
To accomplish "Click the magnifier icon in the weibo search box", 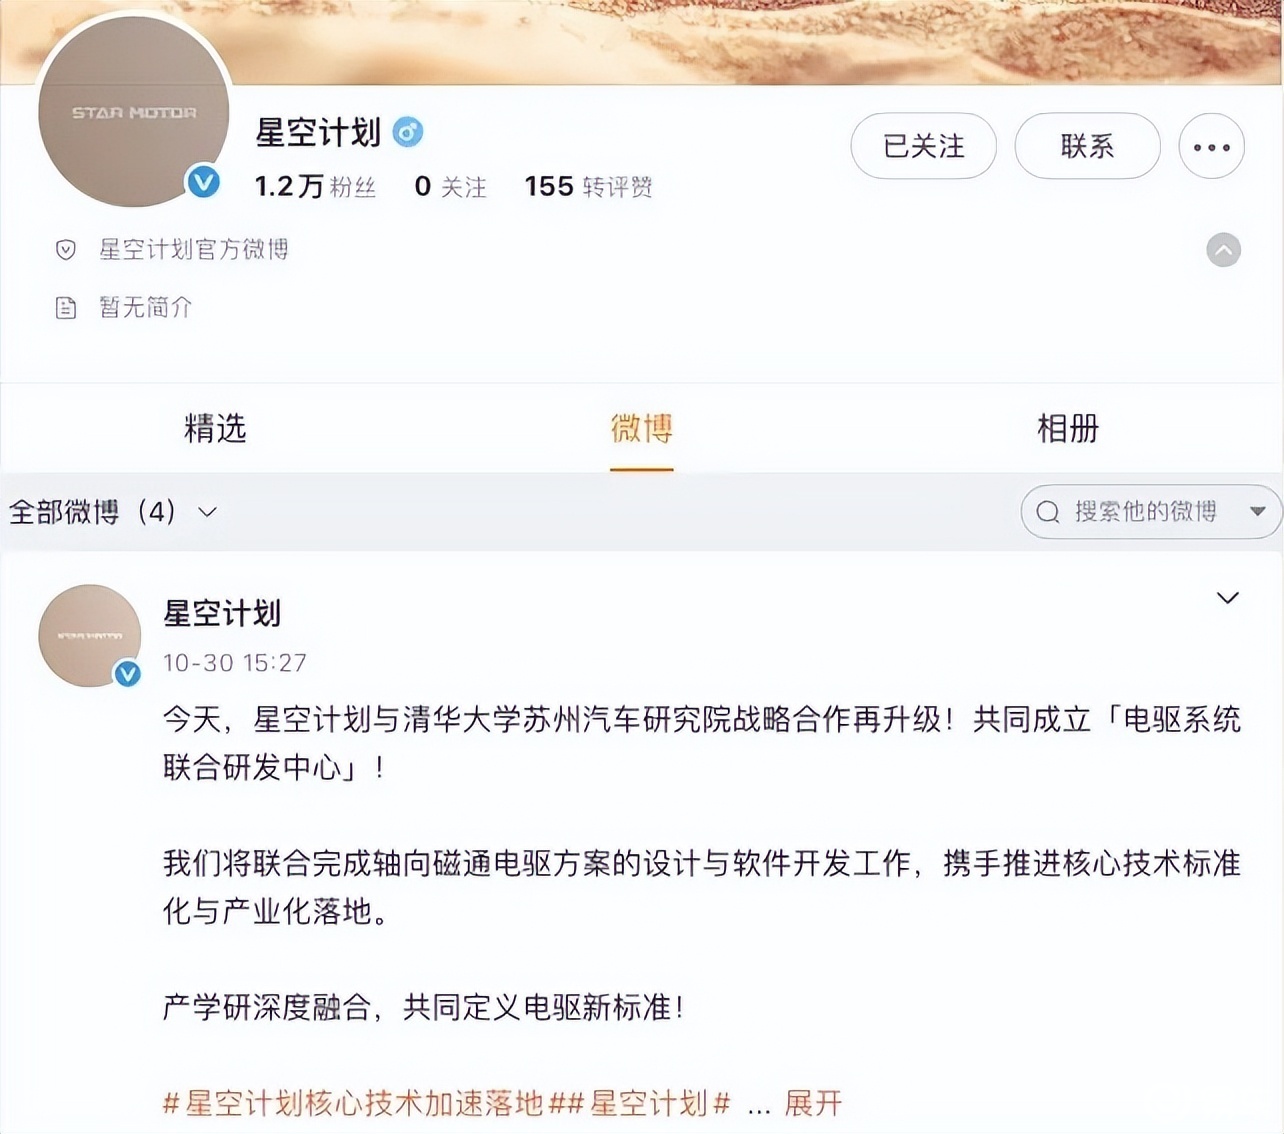I will tap(1048, 512).
